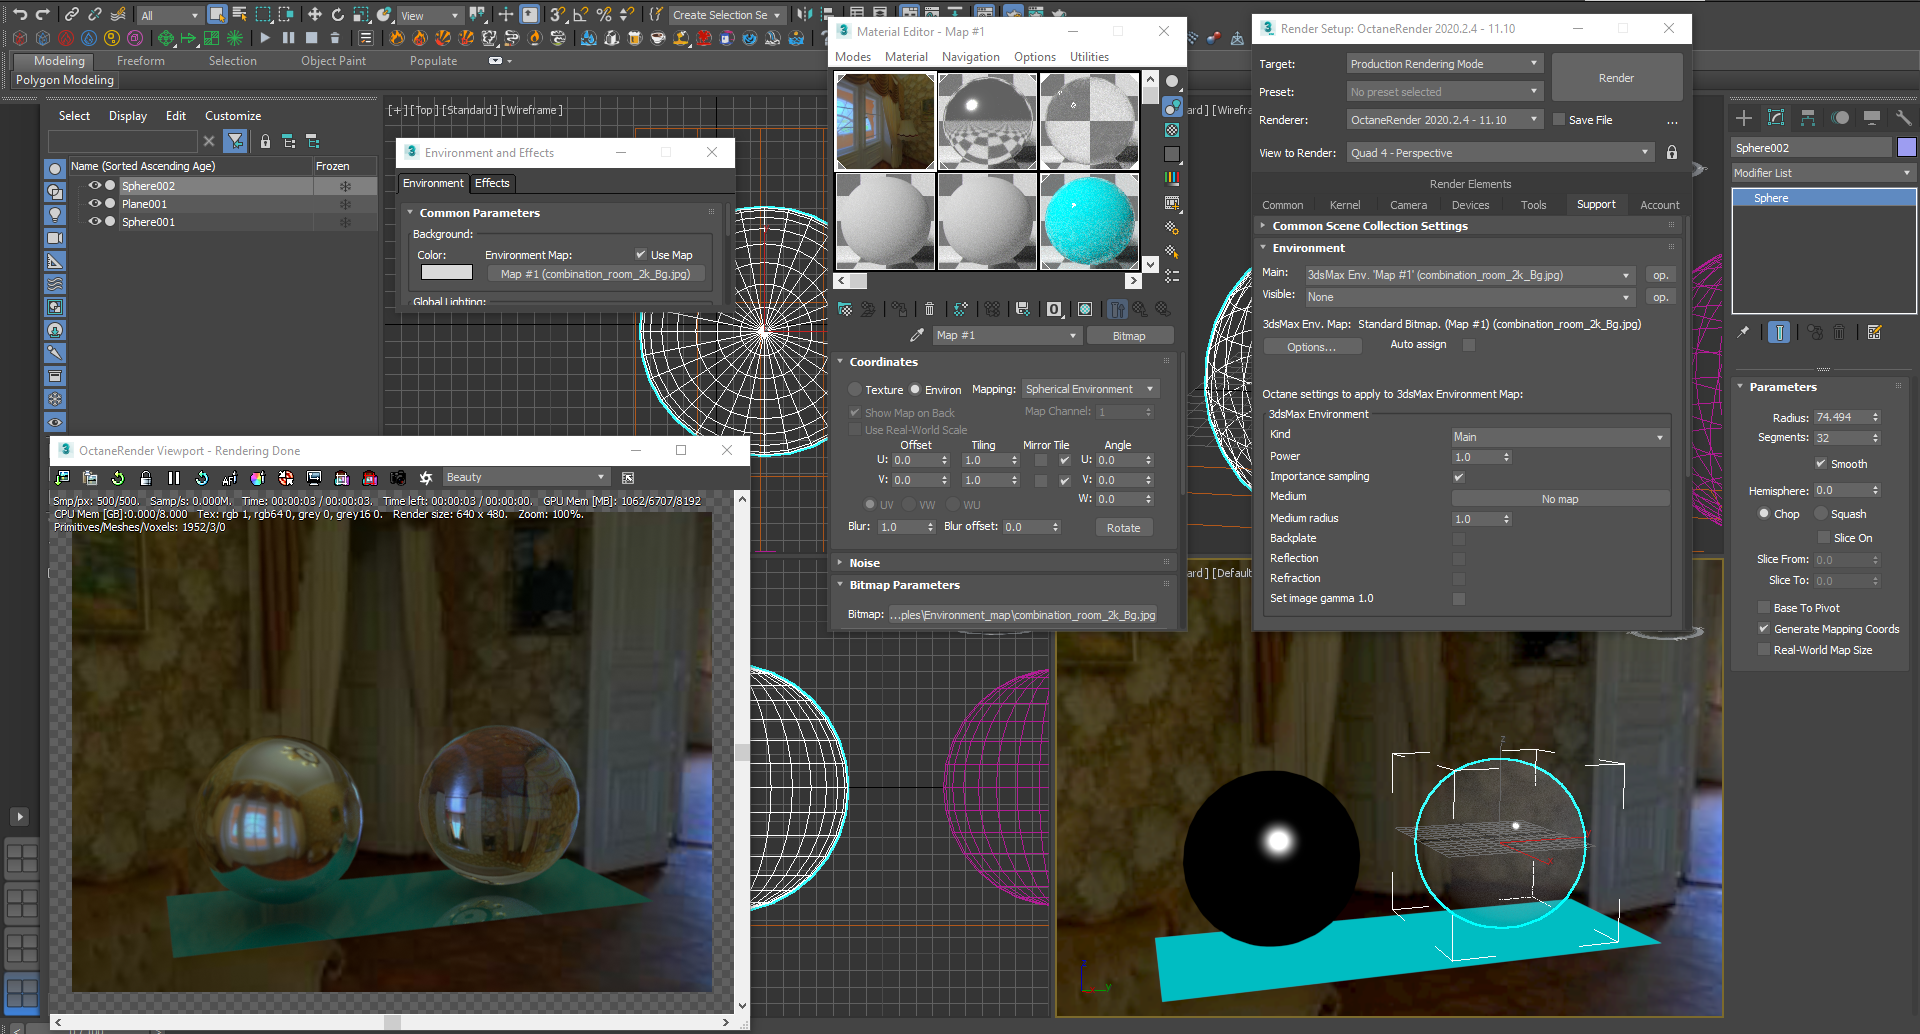Click the Undo arrow in main toolbar
The width and height of the screenshot is (1920, 1034).
[x=19, y=14]
